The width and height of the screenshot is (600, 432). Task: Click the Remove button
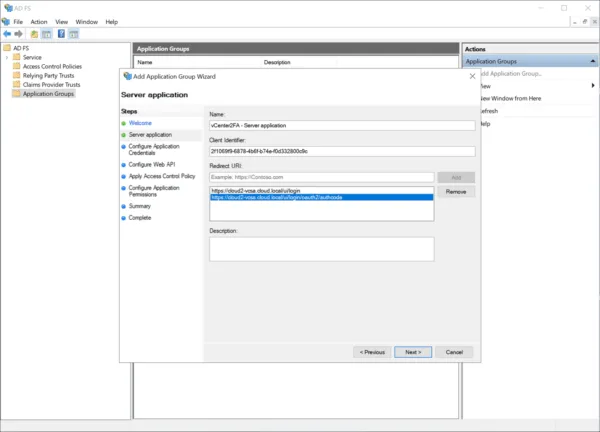456,192
